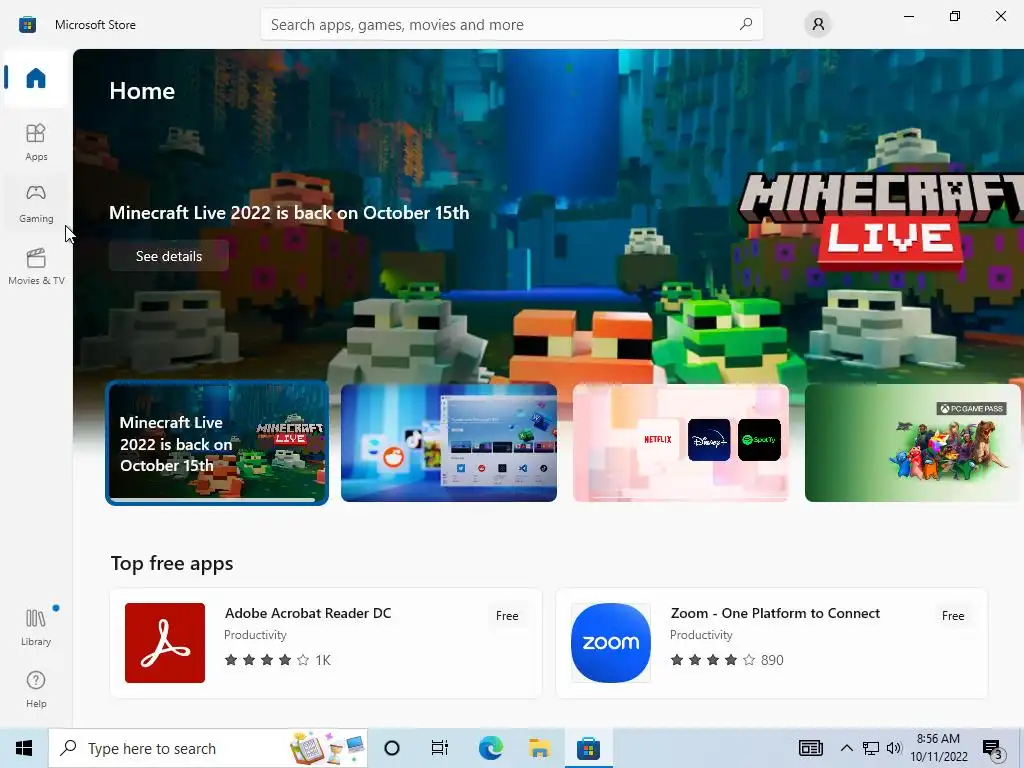Click the Minecraft Live 2022 headline text
The width and height of the screenshot is (1024, 768).
coord(289,213)
